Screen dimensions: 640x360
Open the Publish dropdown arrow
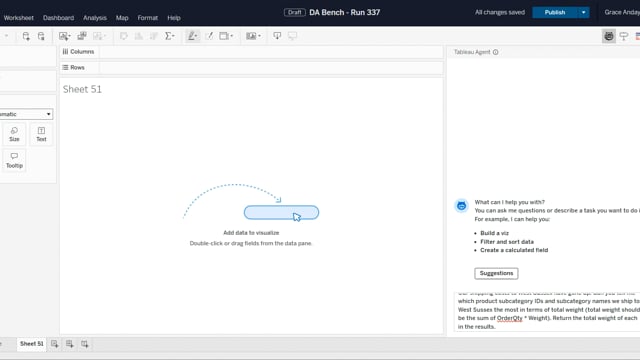(x=584, y=13)
